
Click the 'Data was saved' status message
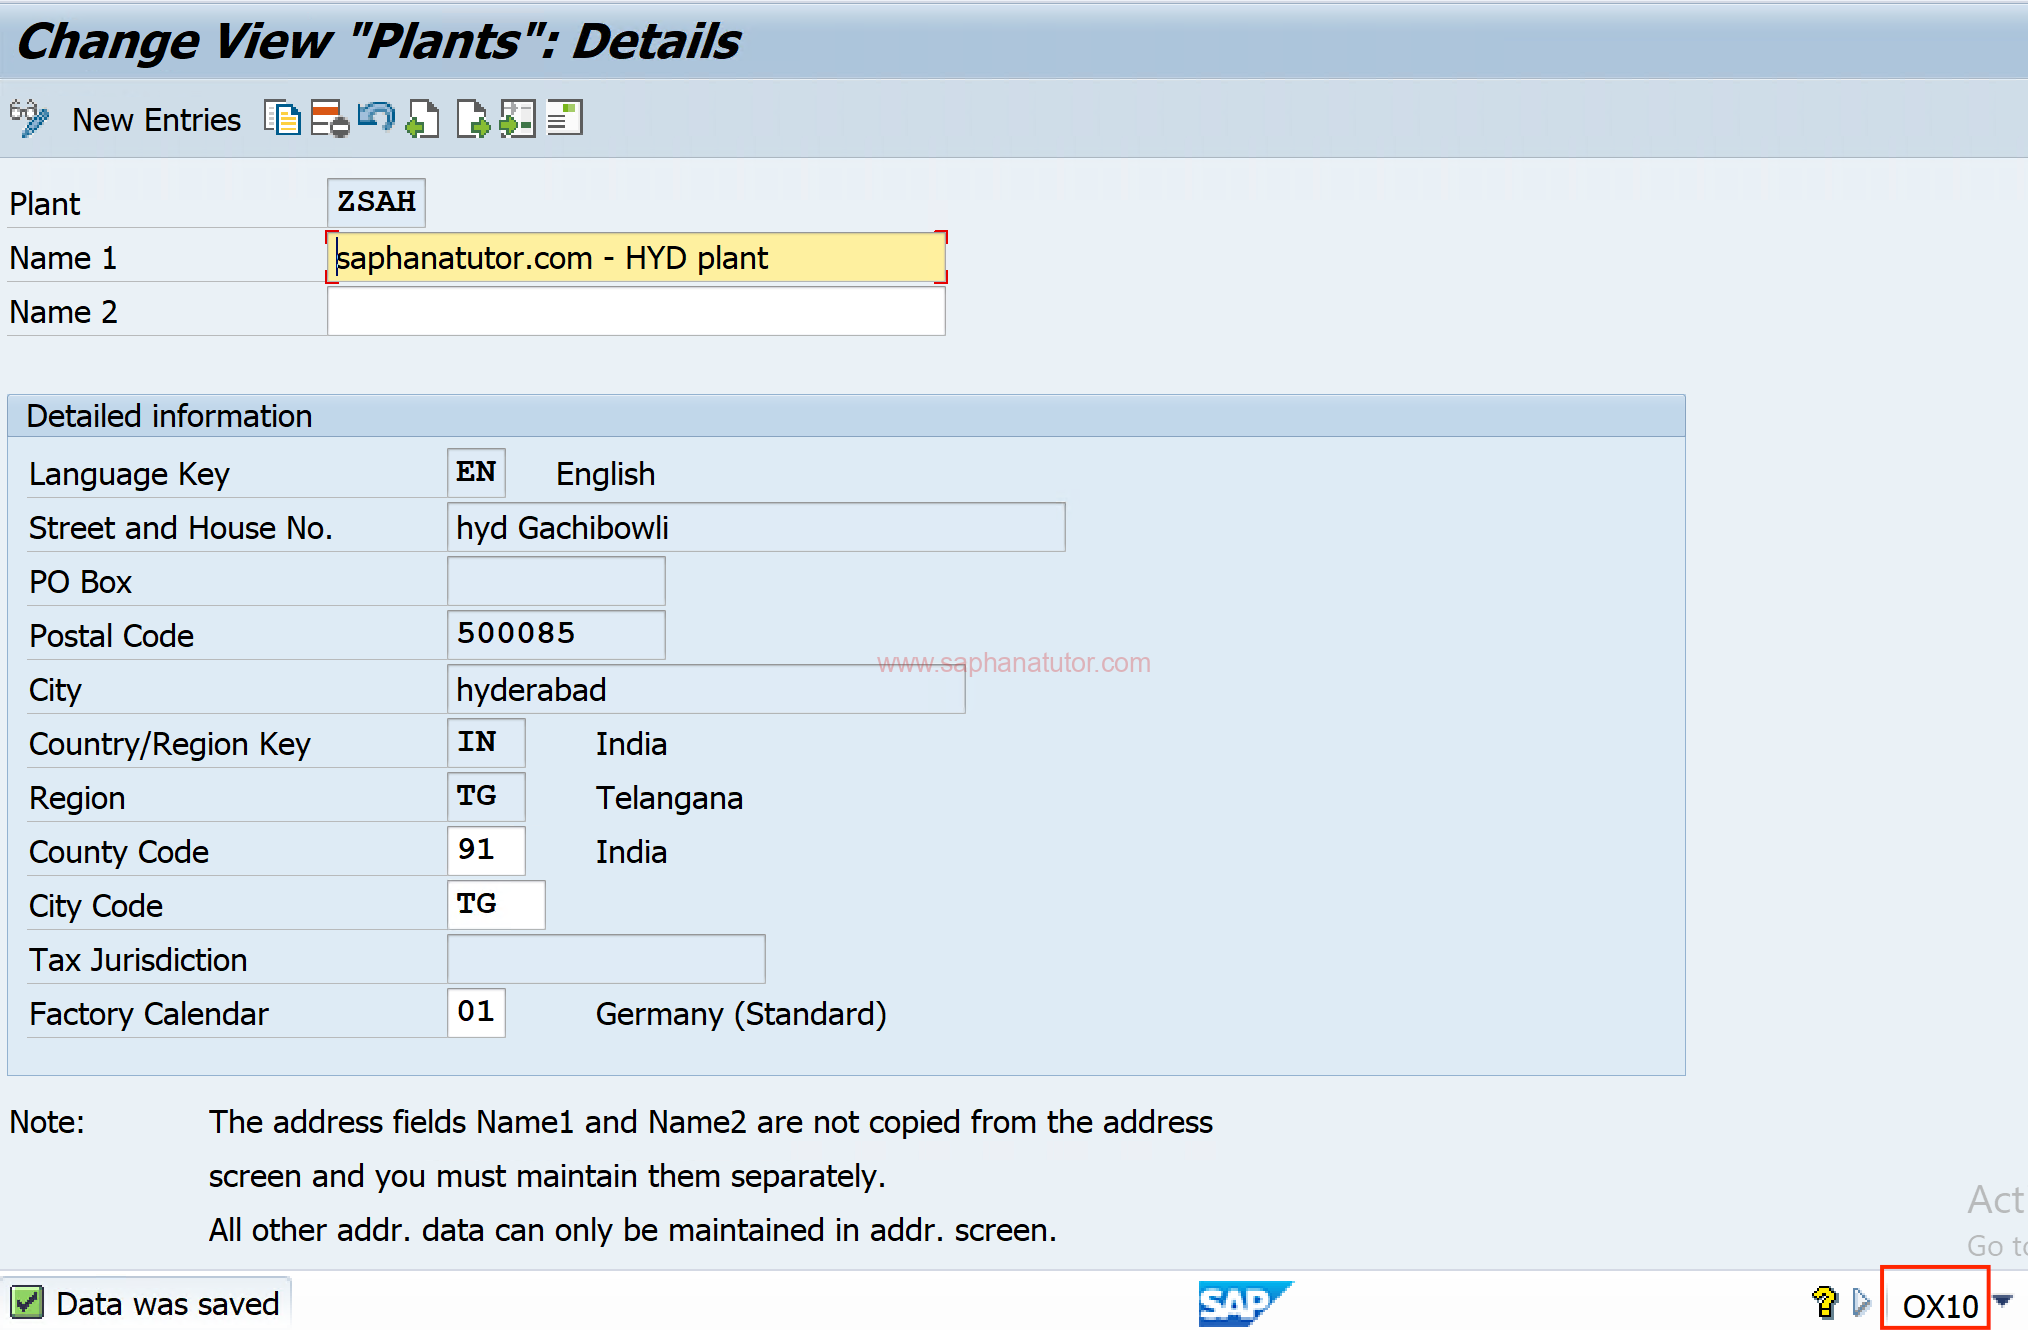click(x=167, y=1304)
